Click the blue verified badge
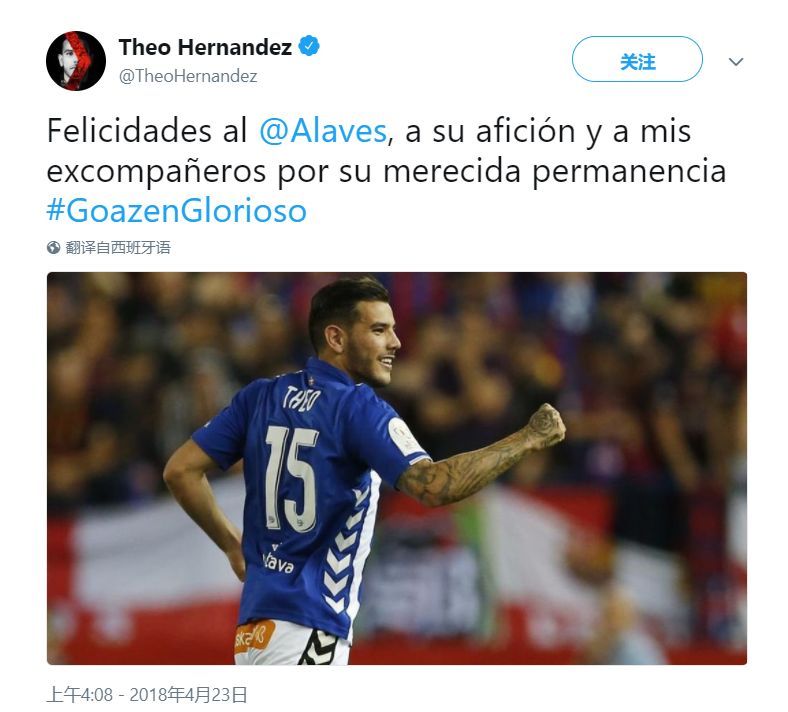Screen dimensions: 788x712 [309, 46]
